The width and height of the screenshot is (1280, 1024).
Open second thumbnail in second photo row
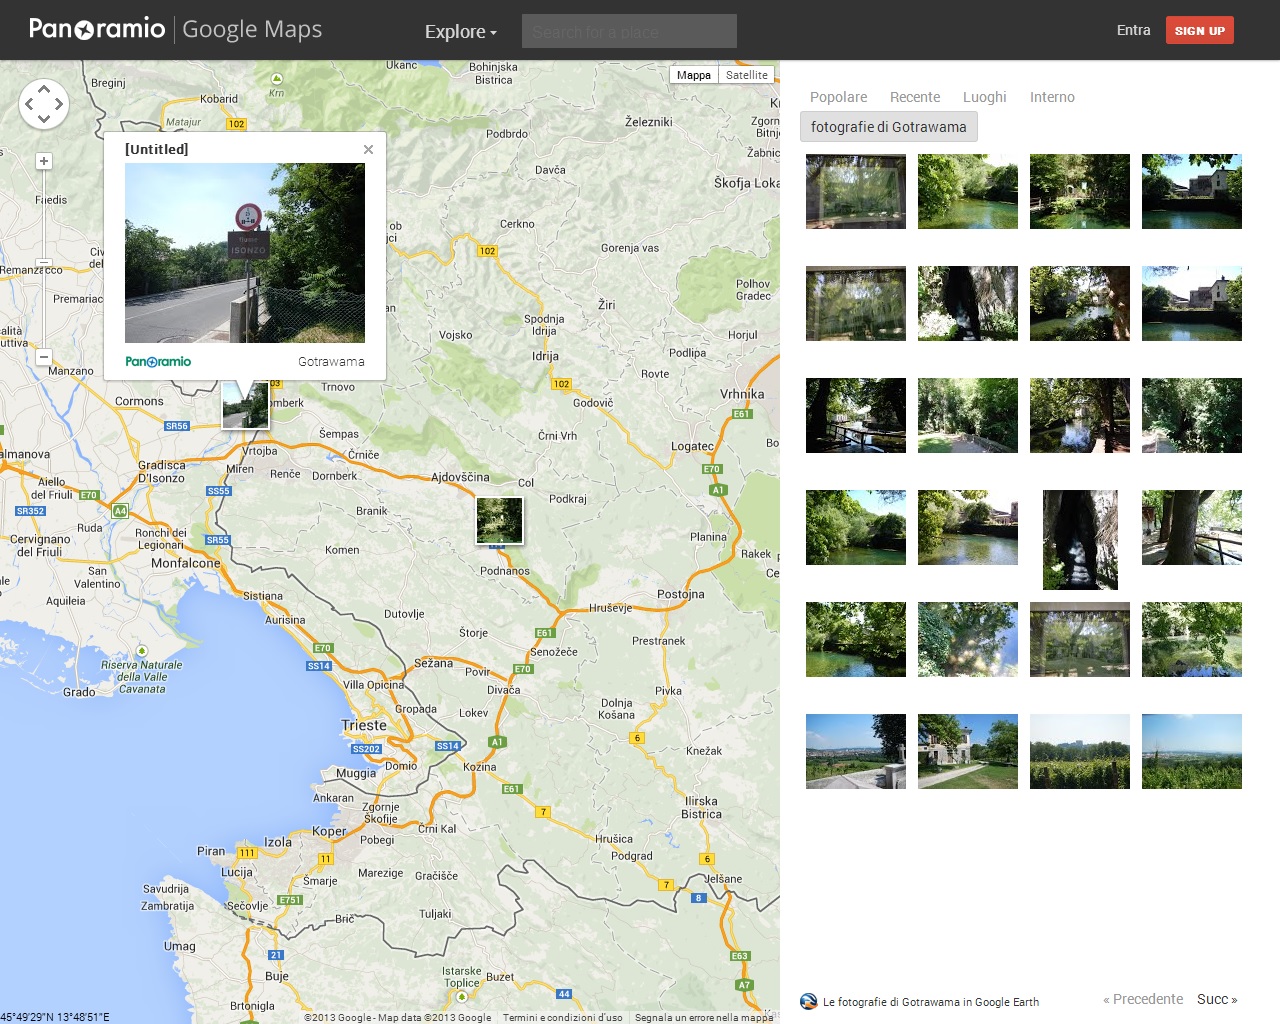pyautogui.click(x=968, y=303)
